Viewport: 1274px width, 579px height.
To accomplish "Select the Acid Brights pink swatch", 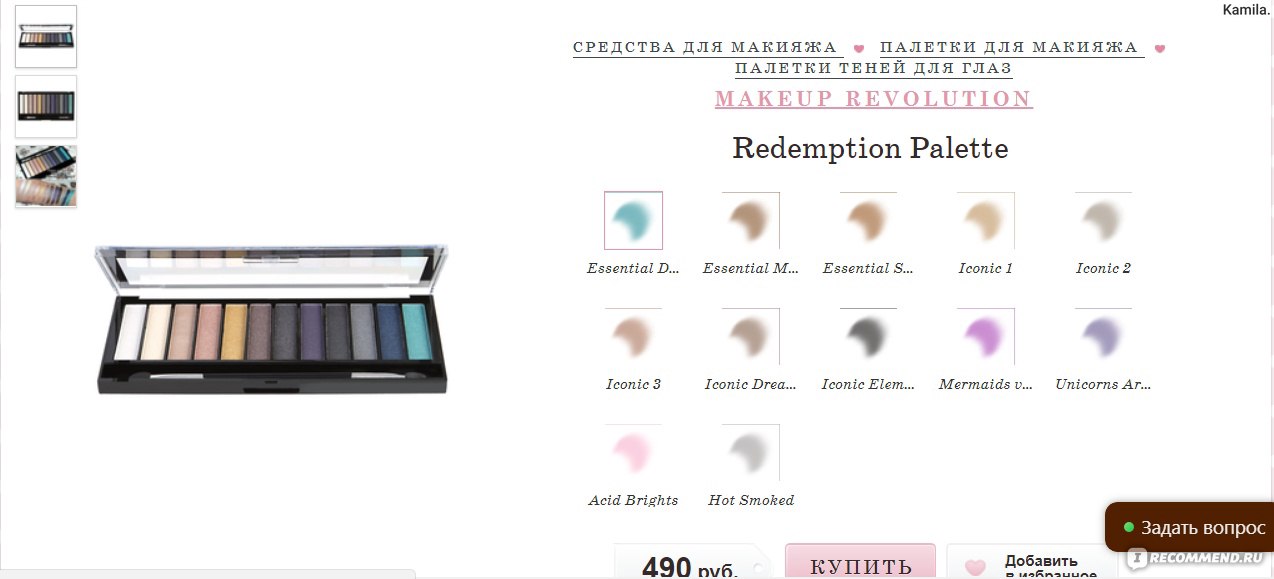I will (x=633, y=452).
